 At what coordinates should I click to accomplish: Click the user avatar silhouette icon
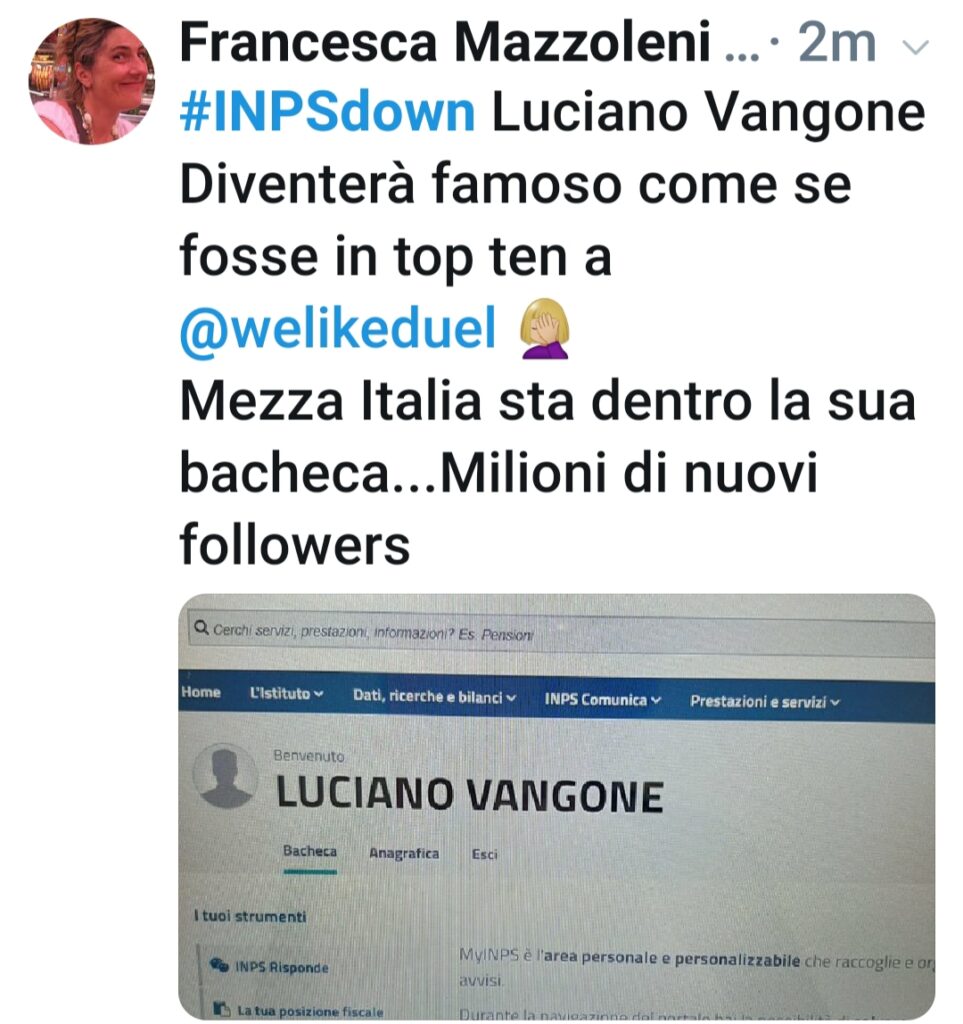pos(226,776)
